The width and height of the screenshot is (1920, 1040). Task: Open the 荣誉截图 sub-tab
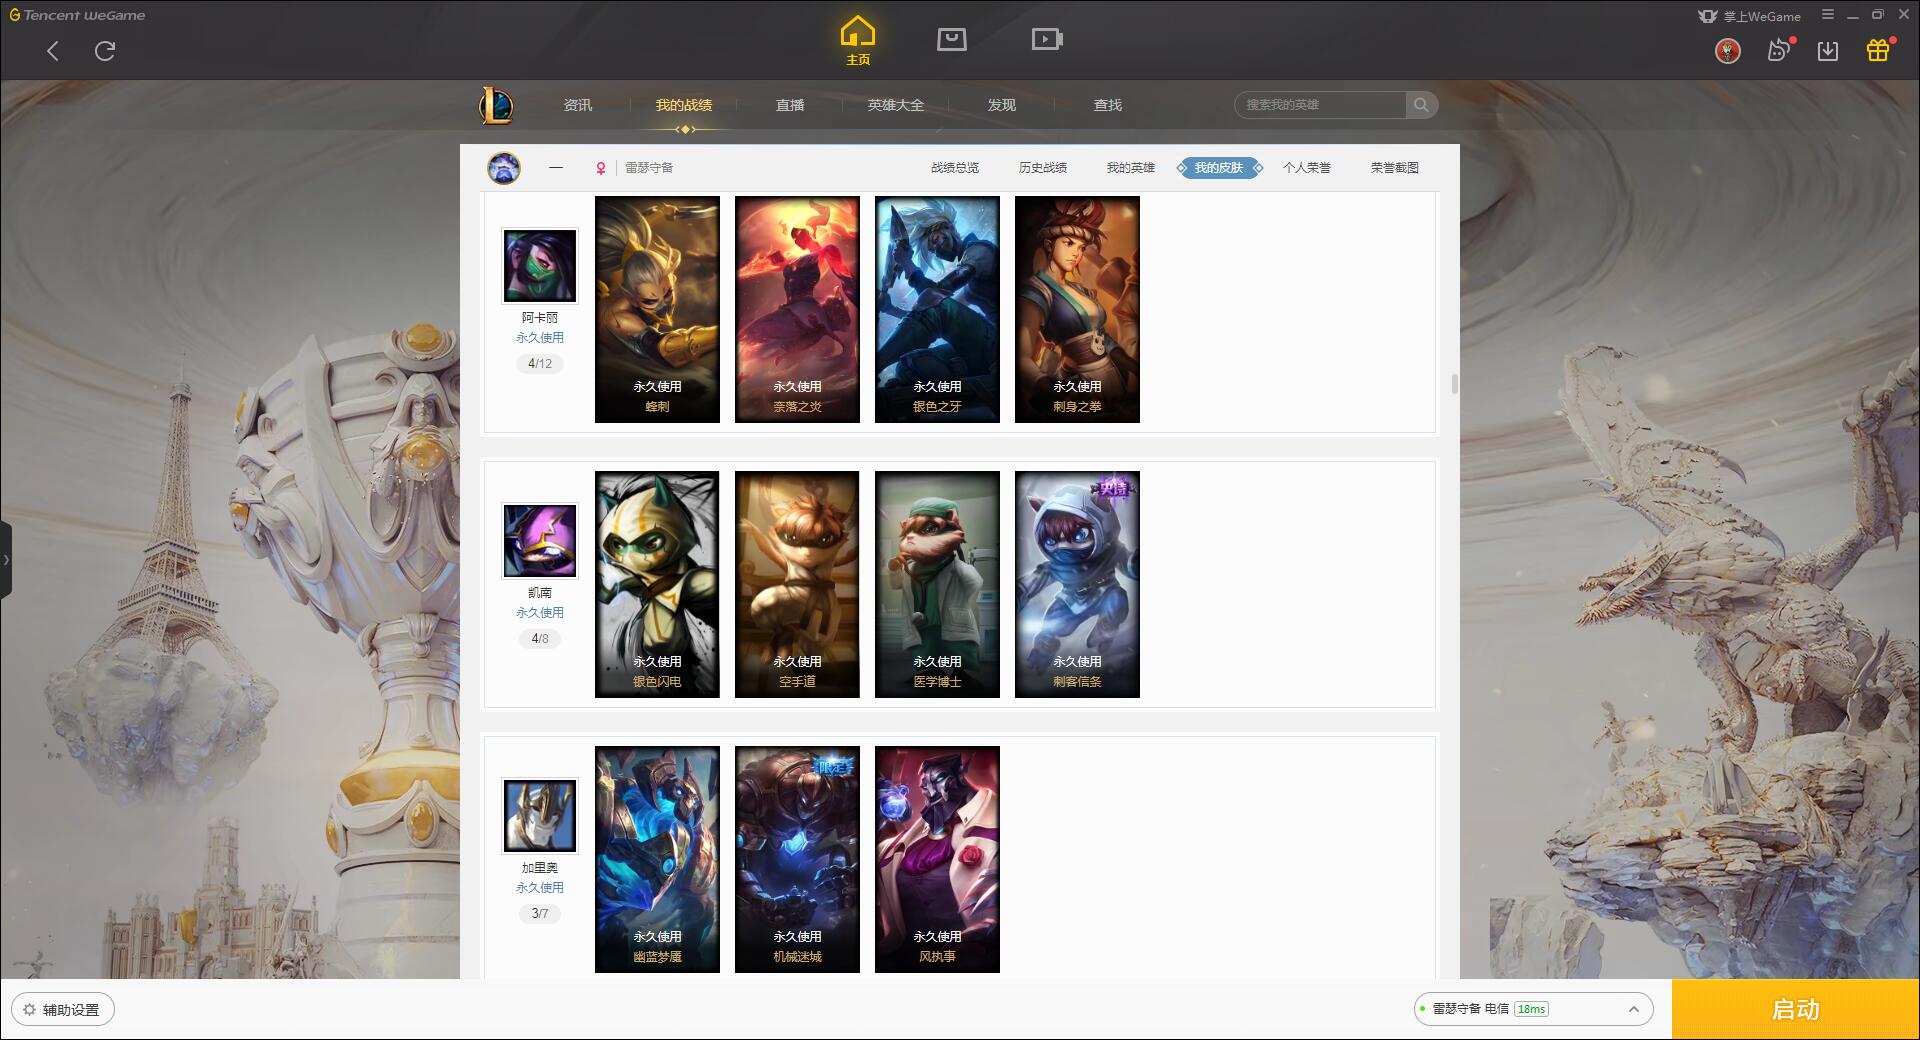1395,168
